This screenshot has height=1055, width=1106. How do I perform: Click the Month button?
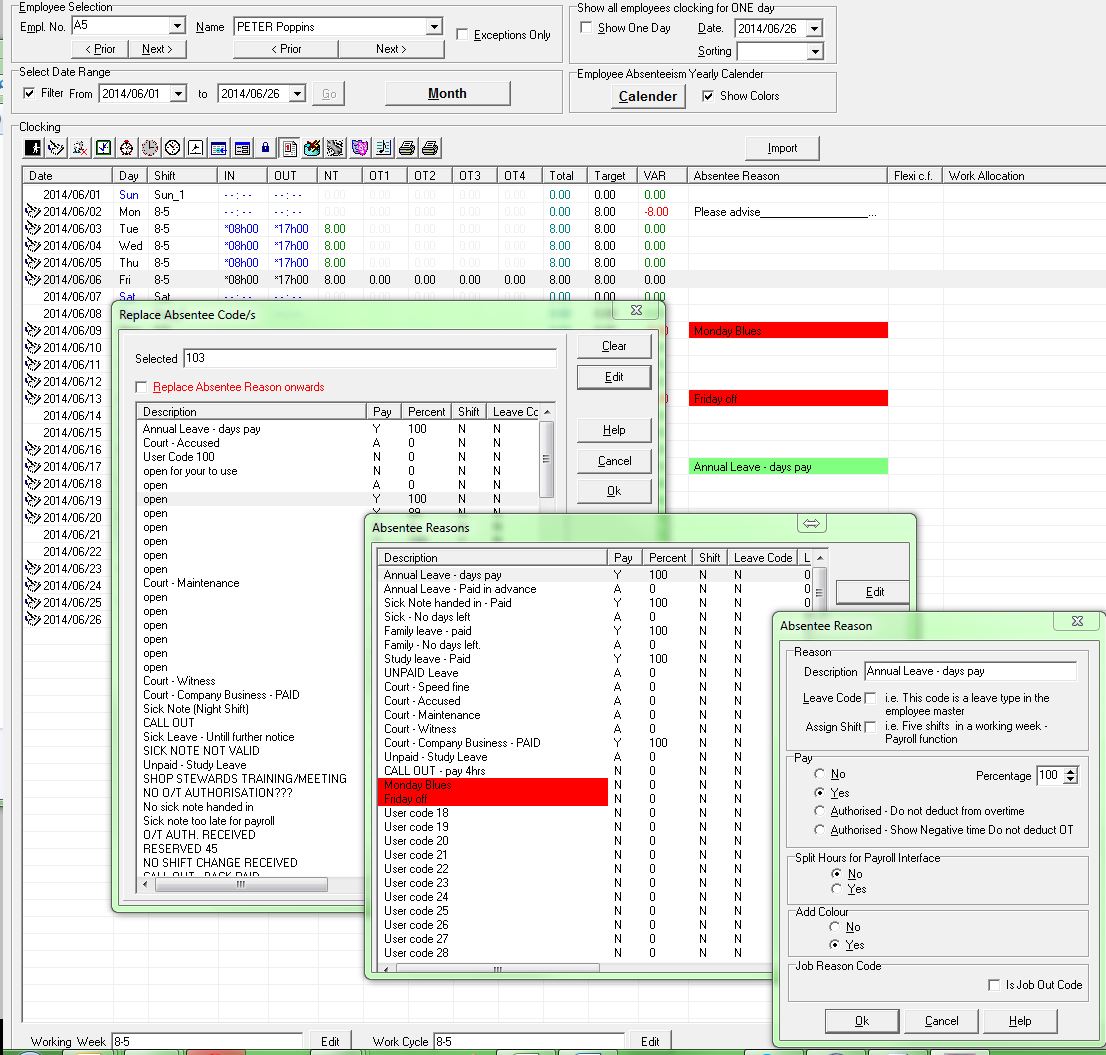[447, 93]
